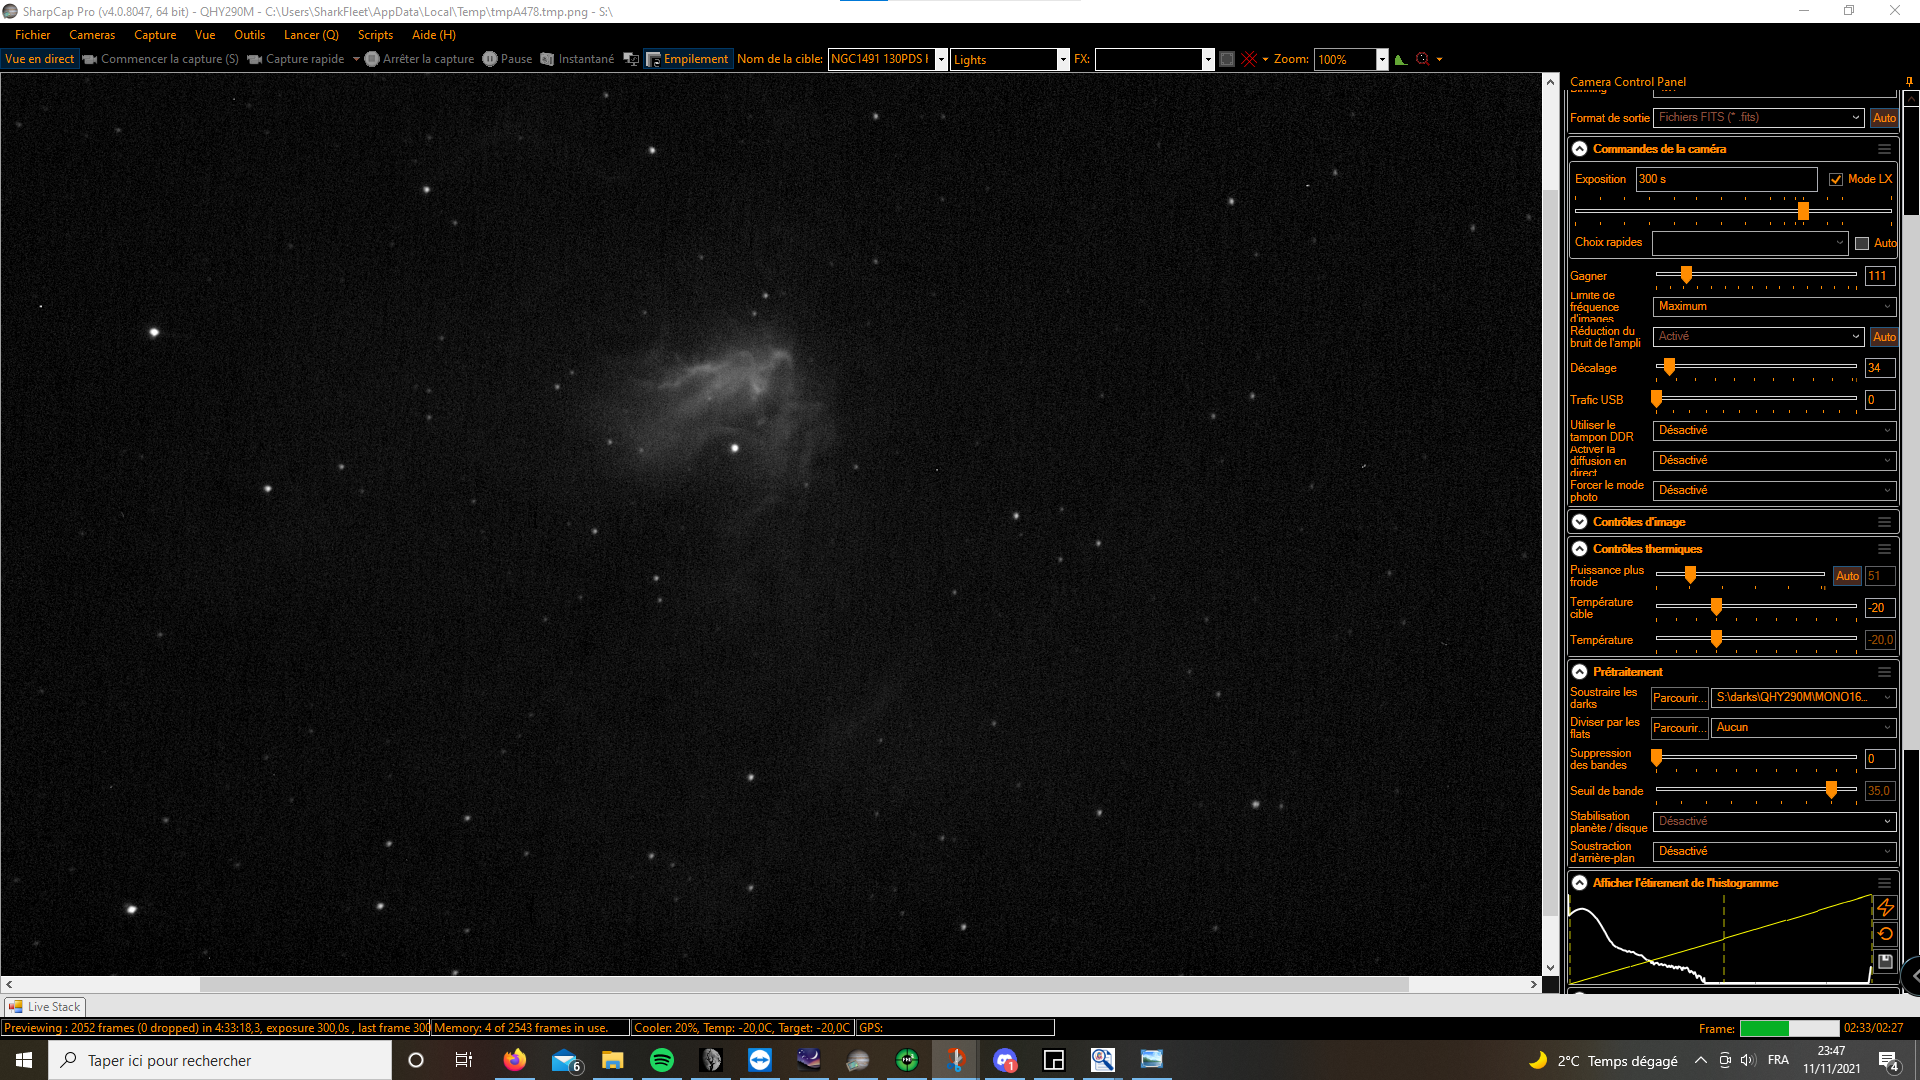This screenshot has width=1920, height=1080.
Task: Click the red reticule overlay icon in toolbar
Action: click(1249, 59)
